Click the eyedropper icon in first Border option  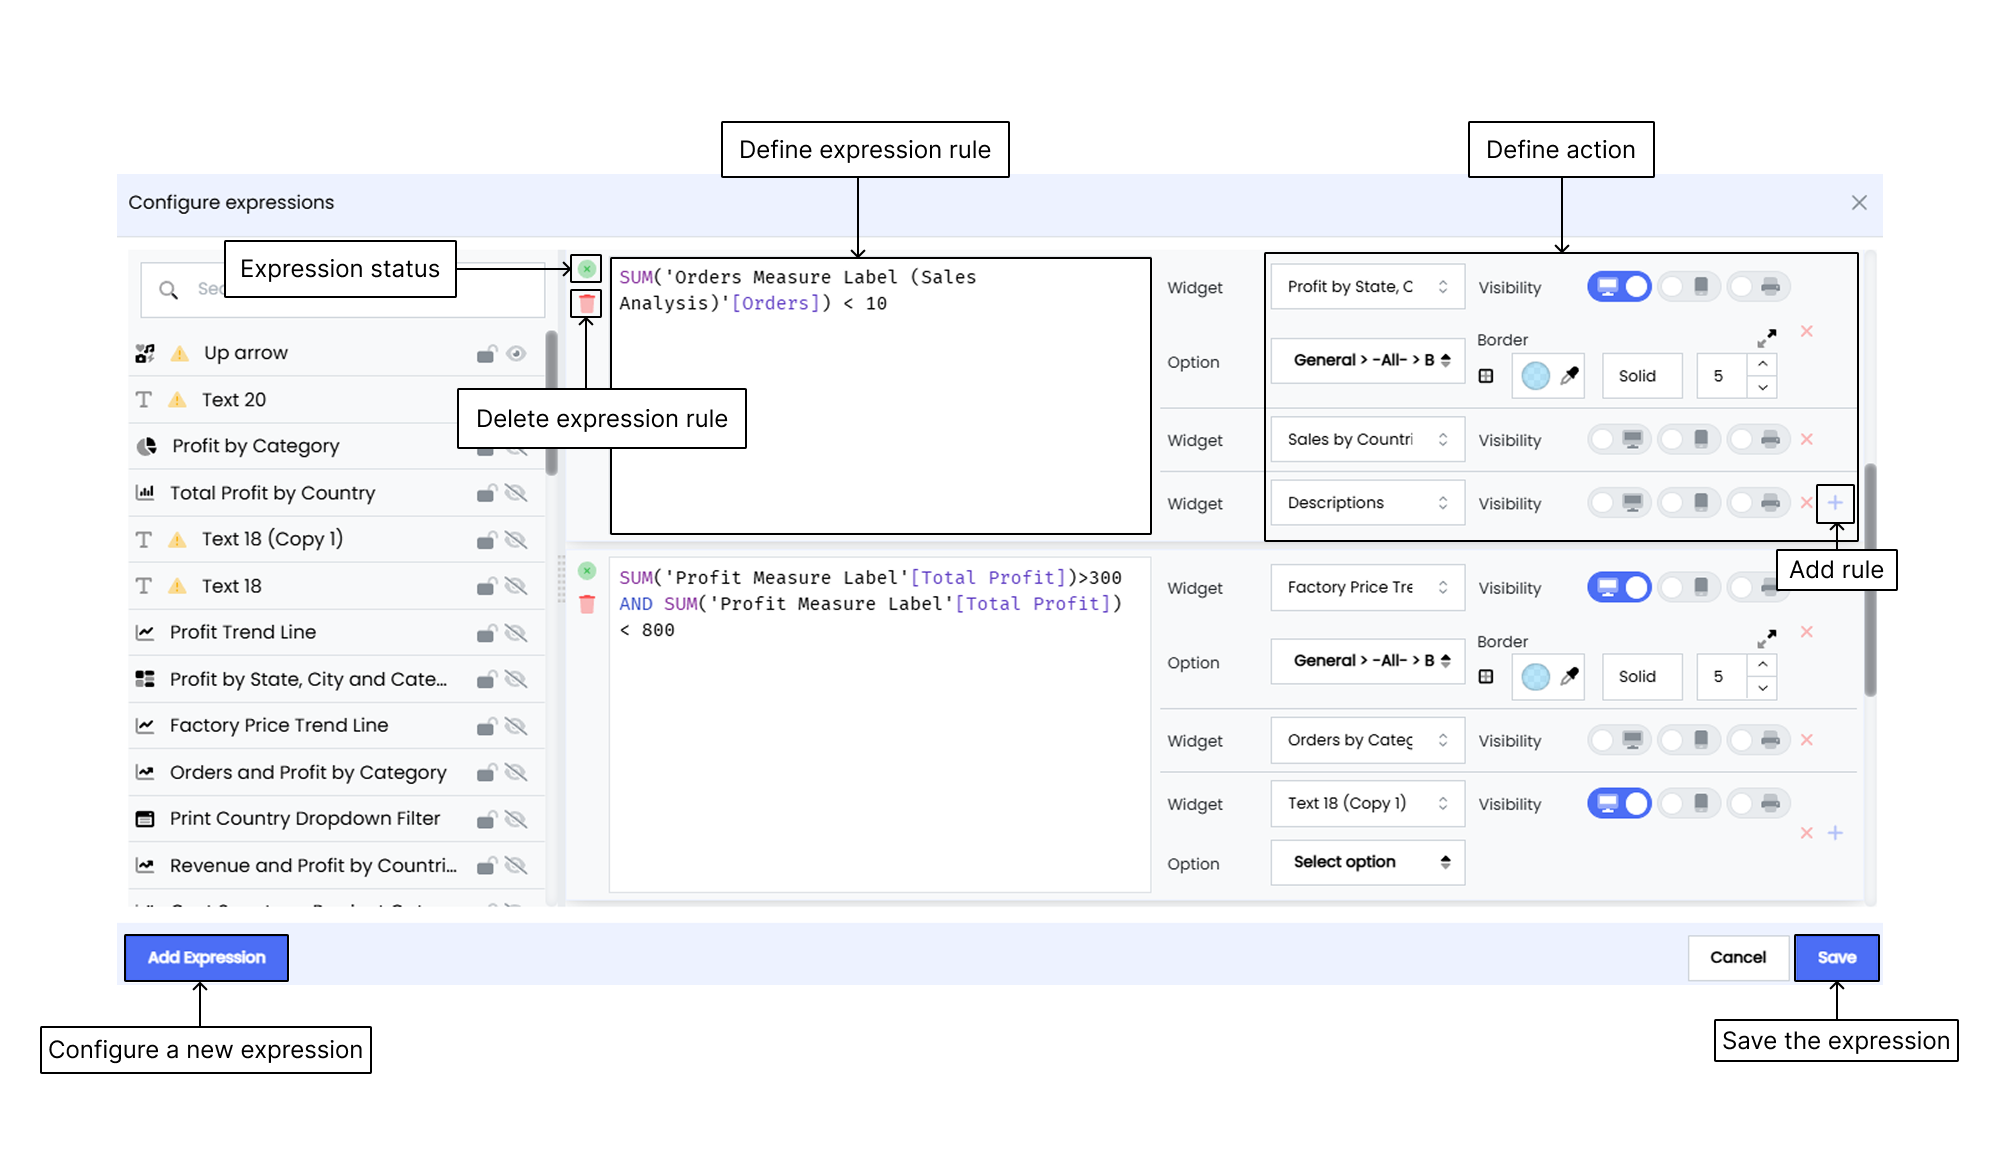tap(1570, 376)
